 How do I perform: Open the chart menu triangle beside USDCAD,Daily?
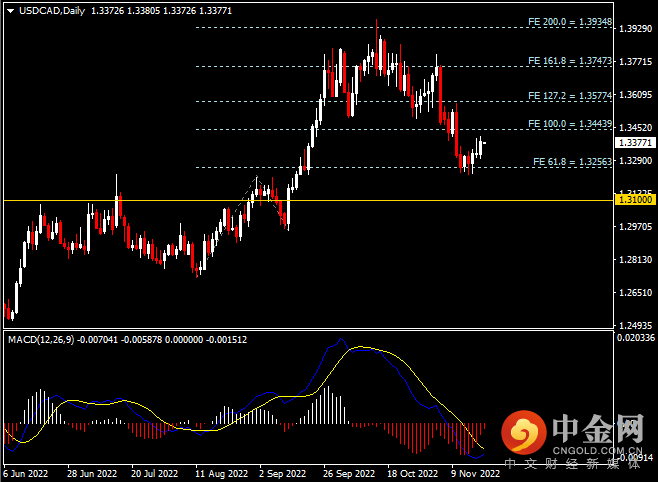pyautogui.click(x=10, y=11)
